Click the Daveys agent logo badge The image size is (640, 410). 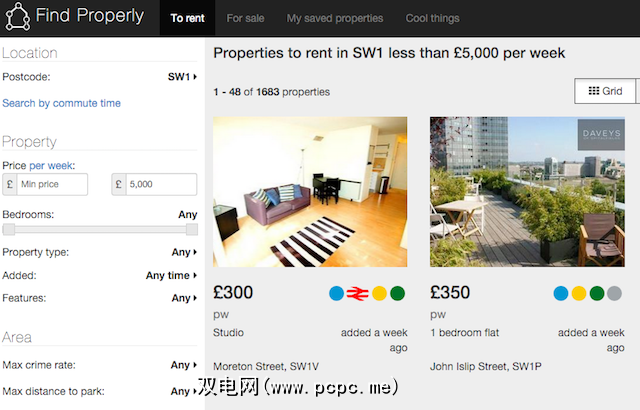pyautogui.click(x=601, y=134)
